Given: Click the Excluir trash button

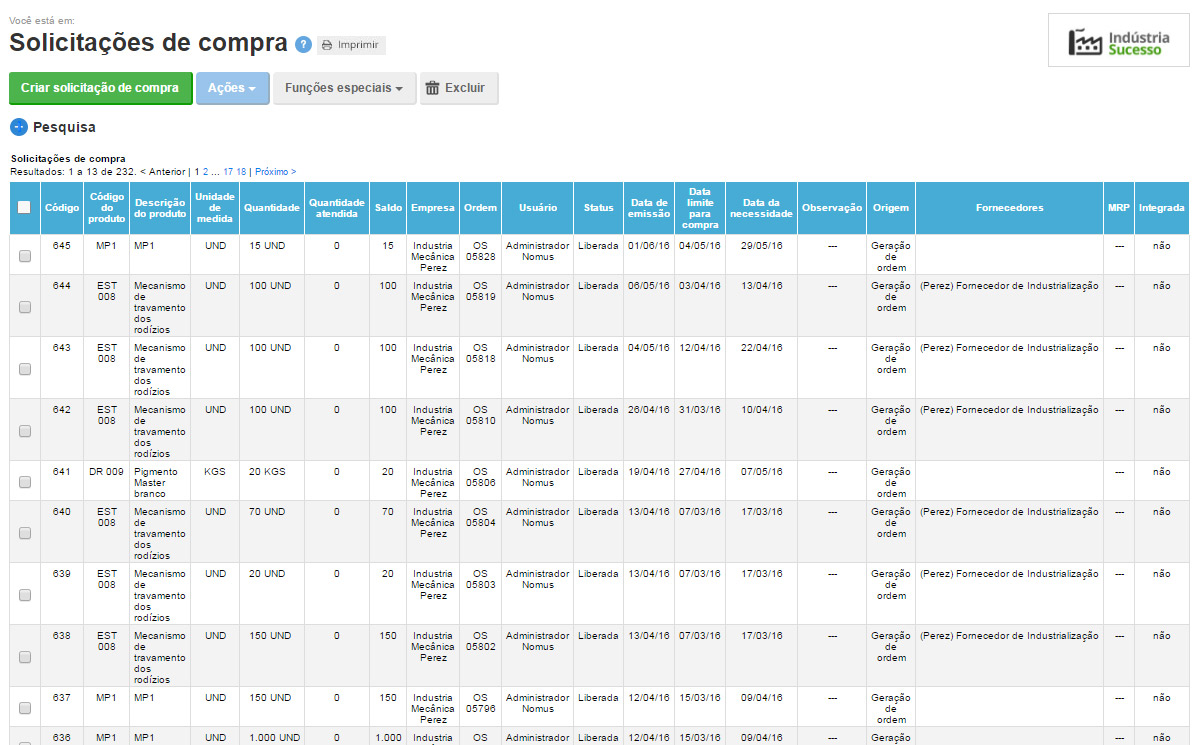Looking at the screenshot, I should coord(456,88).
